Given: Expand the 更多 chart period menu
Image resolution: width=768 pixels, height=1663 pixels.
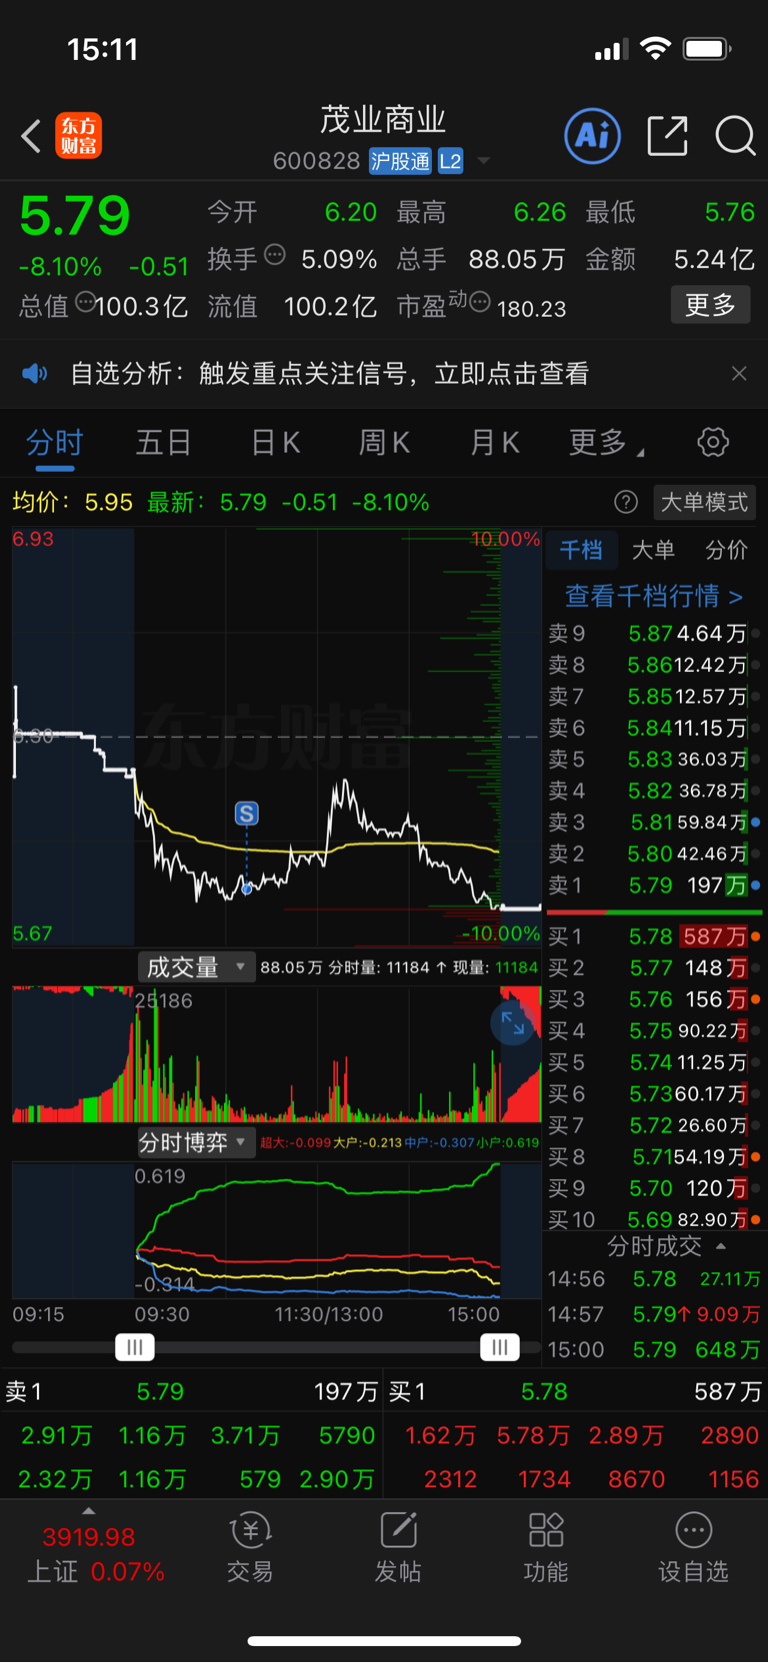Looking at the screenshot, I should pyautogui.click(x=605, y=442).
